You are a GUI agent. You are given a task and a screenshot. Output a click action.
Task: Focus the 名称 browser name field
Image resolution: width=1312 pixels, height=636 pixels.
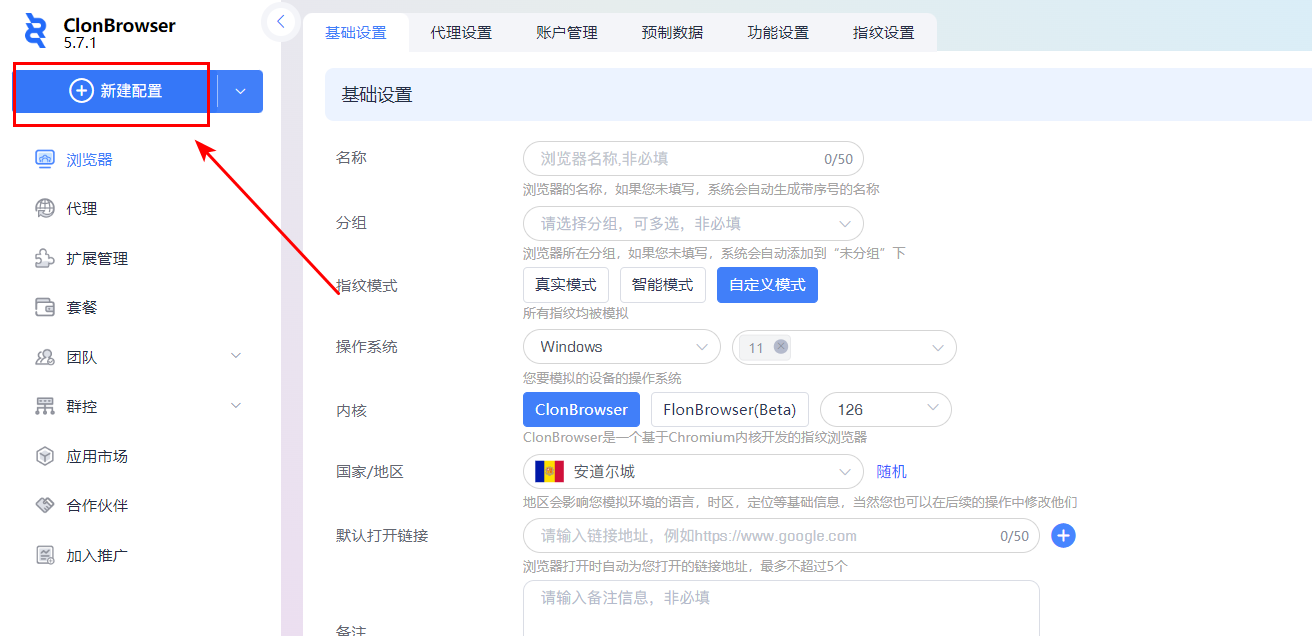(x=693, y=158)
